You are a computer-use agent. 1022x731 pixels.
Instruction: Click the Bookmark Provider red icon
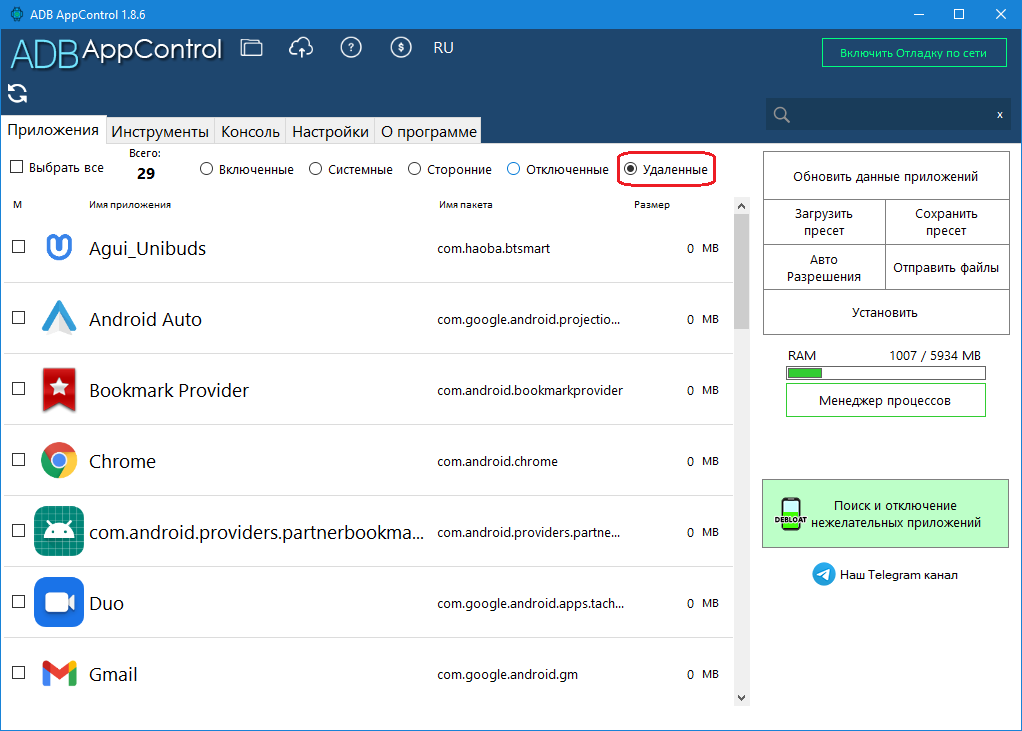point(59,390)
